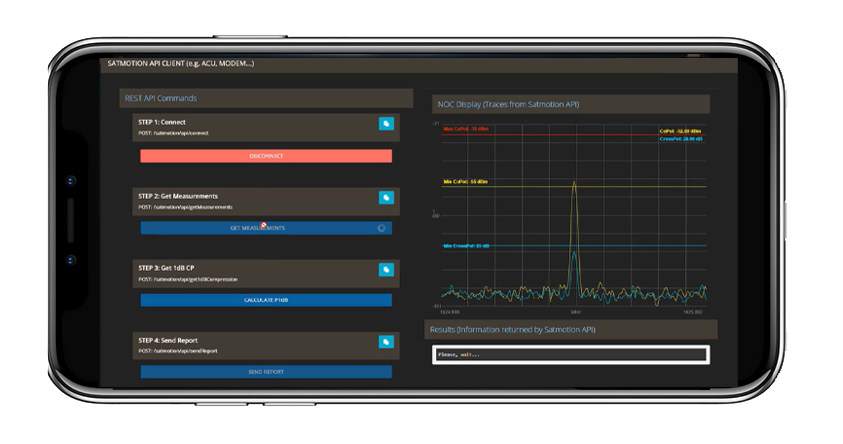The width and height of the screenshot is (843, 444).
Task: Click the Get Measurements button
Action: click(x=265, y=228)
